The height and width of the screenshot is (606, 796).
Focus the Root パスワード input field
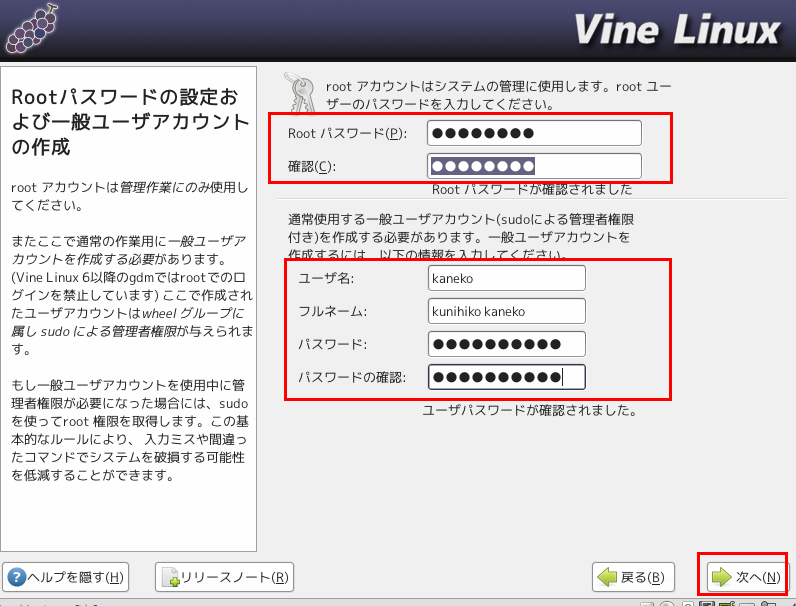tap(534, 133)
